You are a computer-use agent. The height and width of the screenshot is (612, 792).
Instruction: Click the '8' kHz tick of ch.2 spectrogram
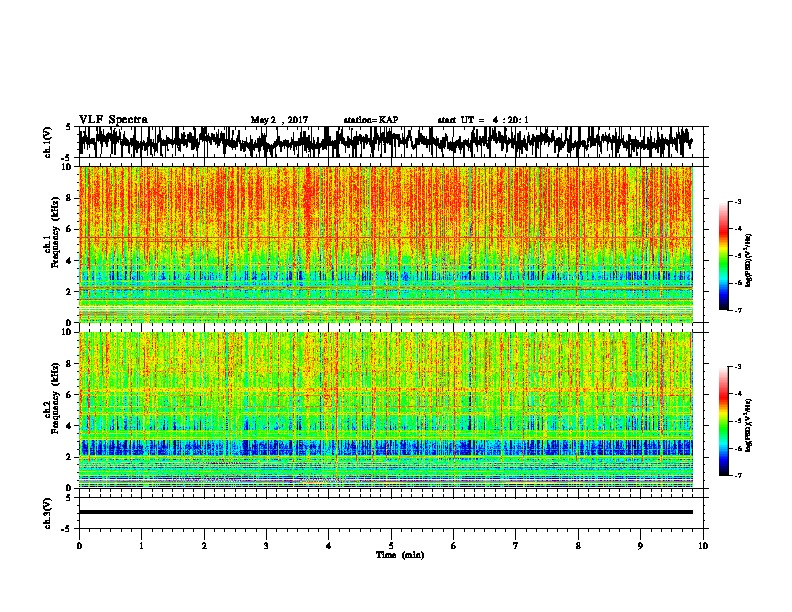point(70,364)
